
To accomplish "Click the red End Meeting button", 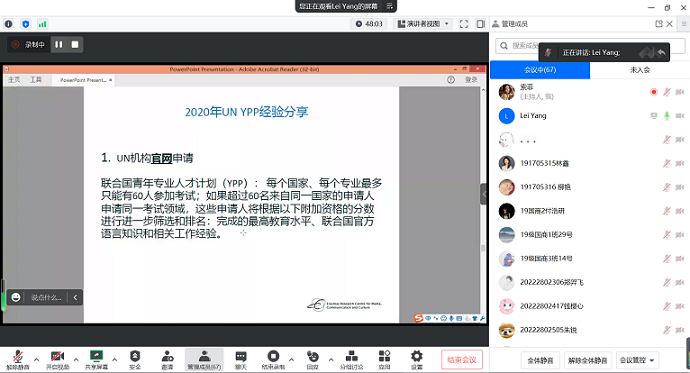I will coord(462,360).
